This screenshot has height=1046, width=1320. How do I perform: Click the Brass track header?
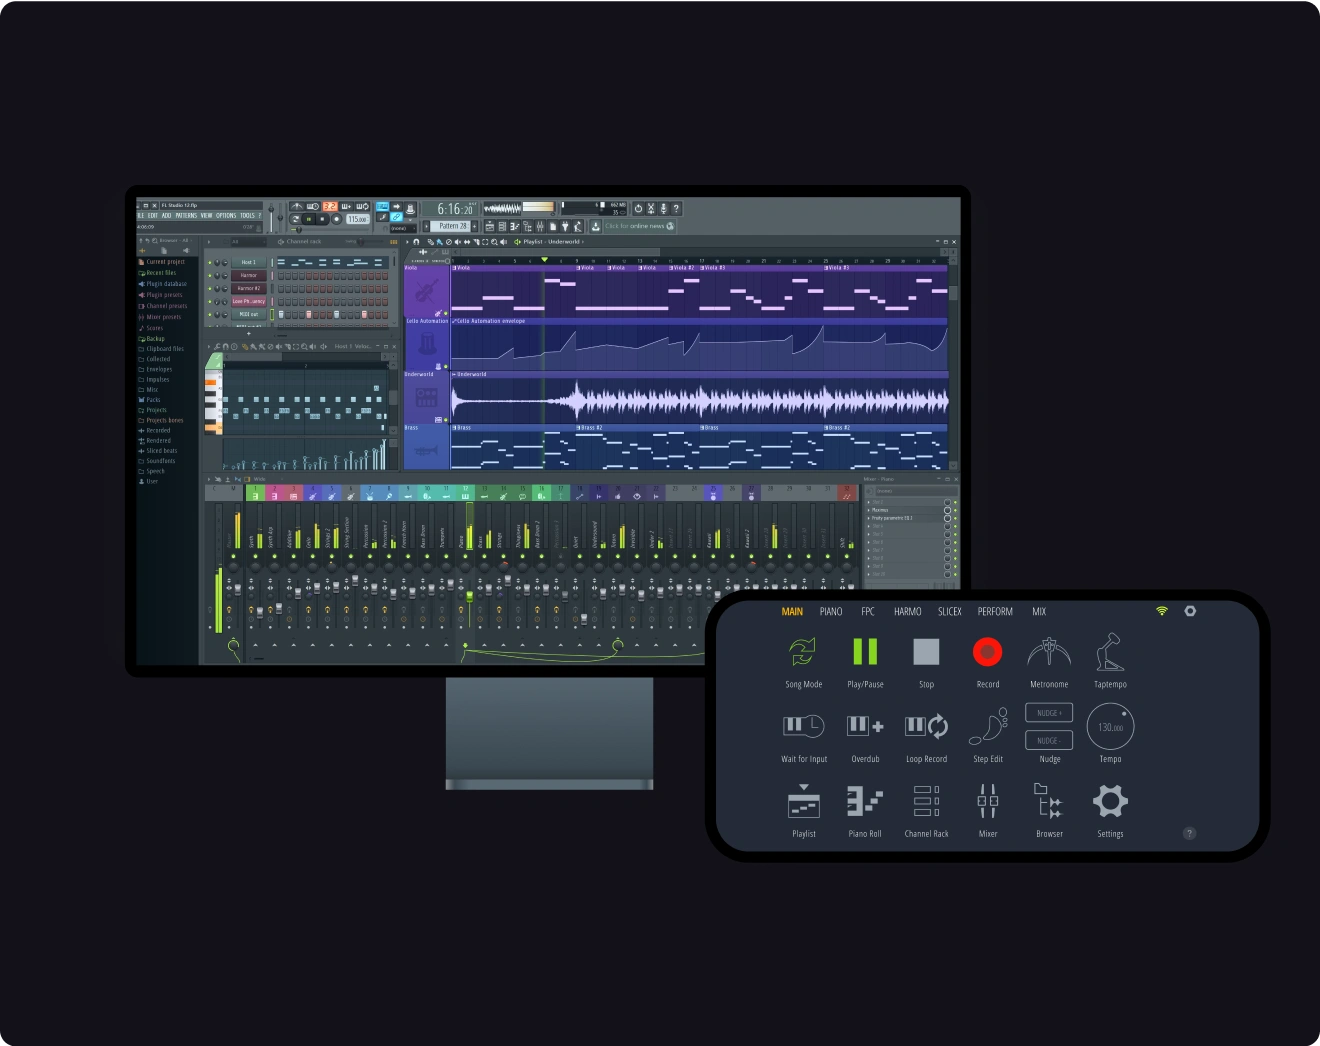coord(427,448)
